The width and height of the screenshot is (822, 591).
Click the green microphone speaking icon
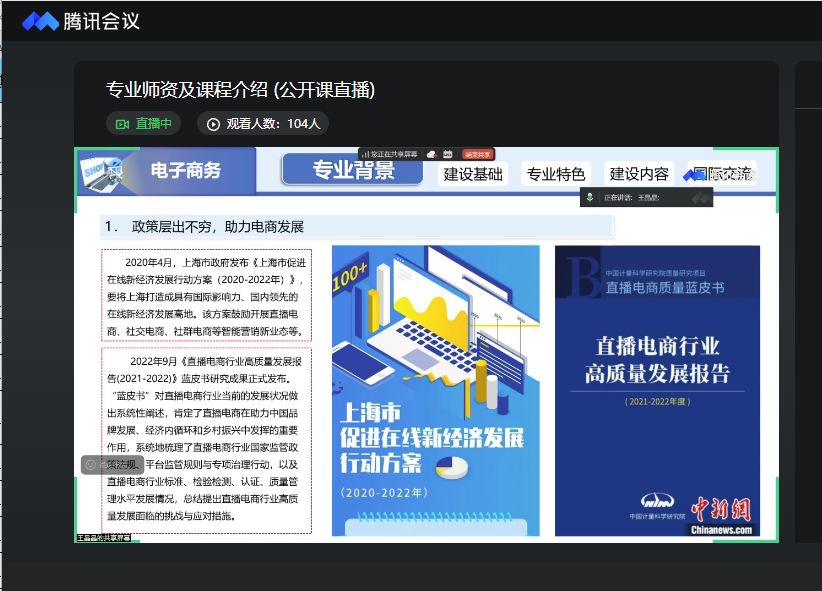click(x=591, y=197)
